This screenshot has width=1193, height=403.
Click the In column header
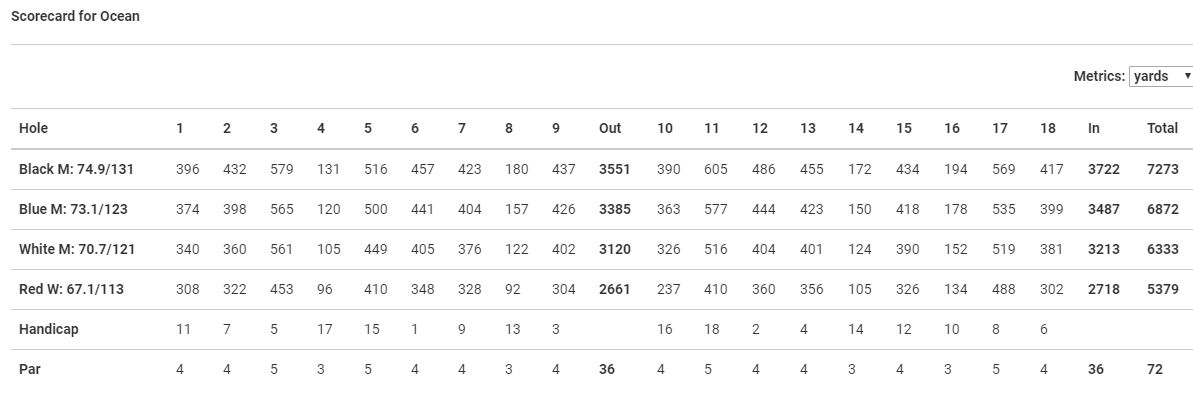(1093, 129)
